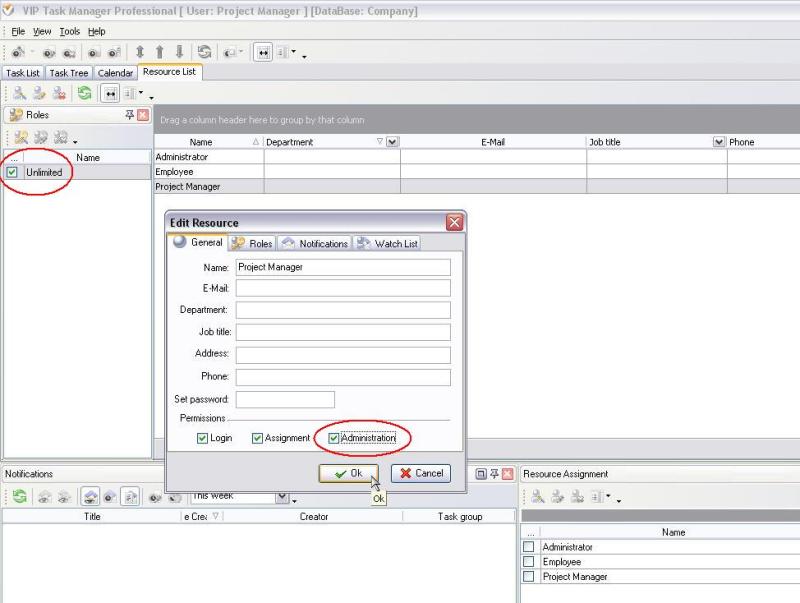Image resolution: width=800 pixels, height=603 pixels.
Task: Click the delete resource icon with red X
Action: [x=59, y=93]
